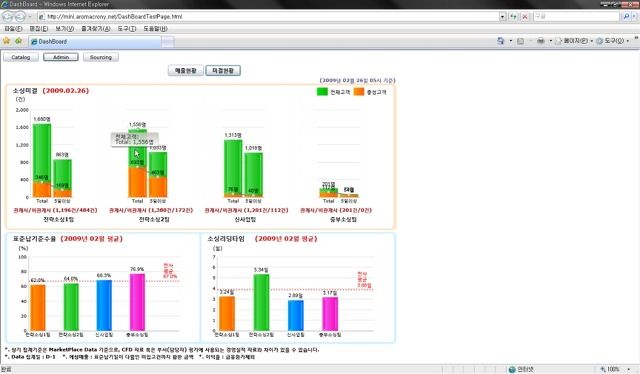Click blue 2.89일 bar in 소싱리딩타임 chart
Image resolution: width=640 pixels, height=374 pixels.
[x=296, y=315]
